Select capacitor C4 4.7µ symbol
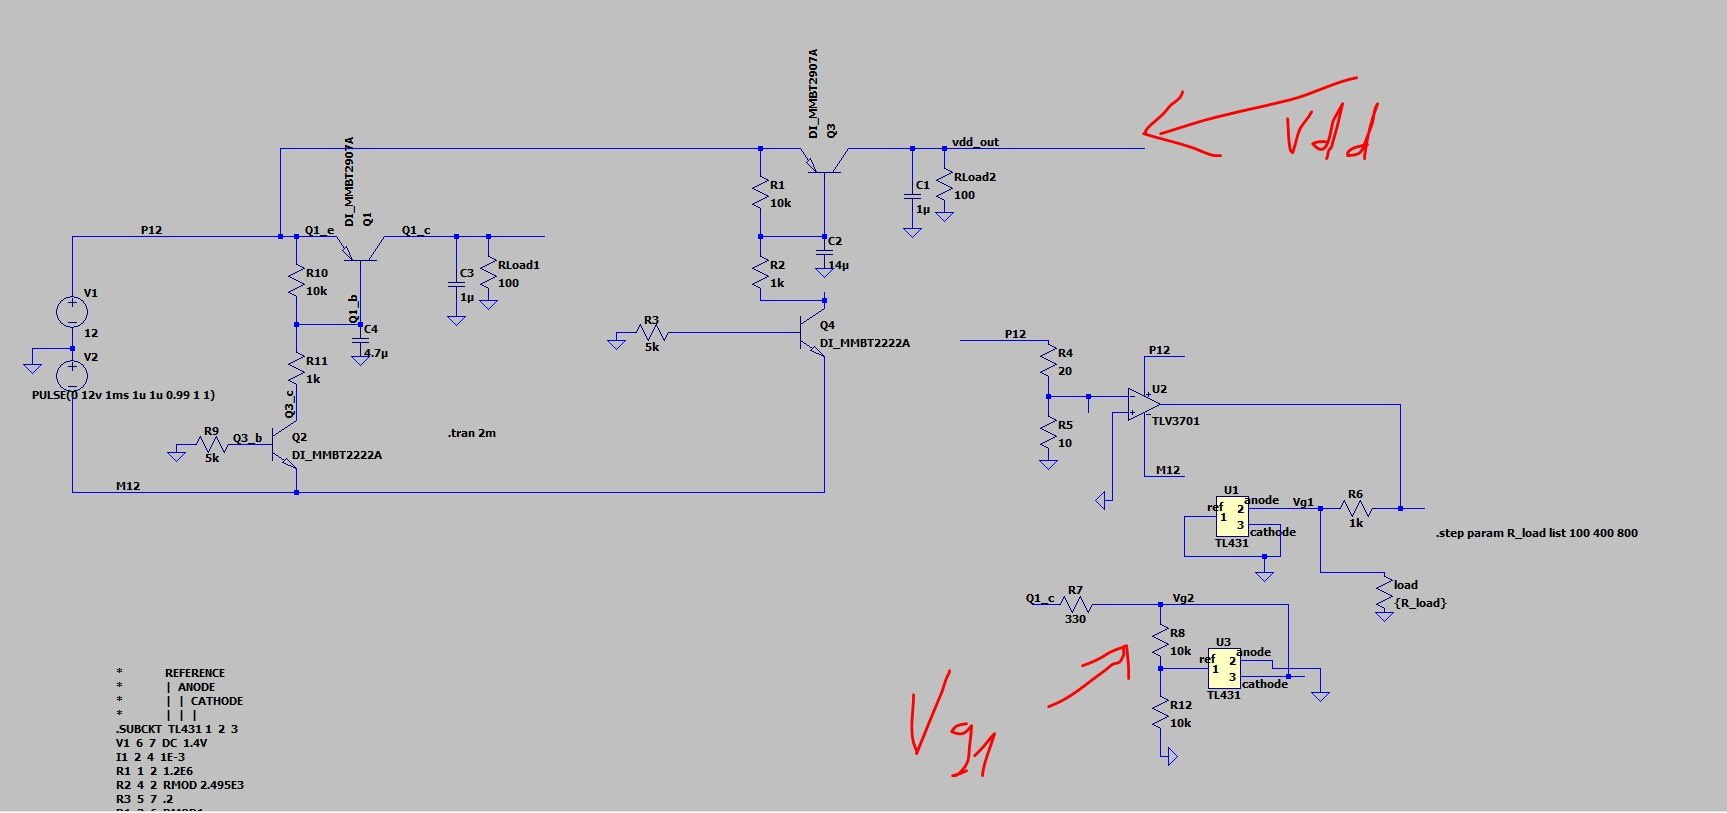 (360, 340)
